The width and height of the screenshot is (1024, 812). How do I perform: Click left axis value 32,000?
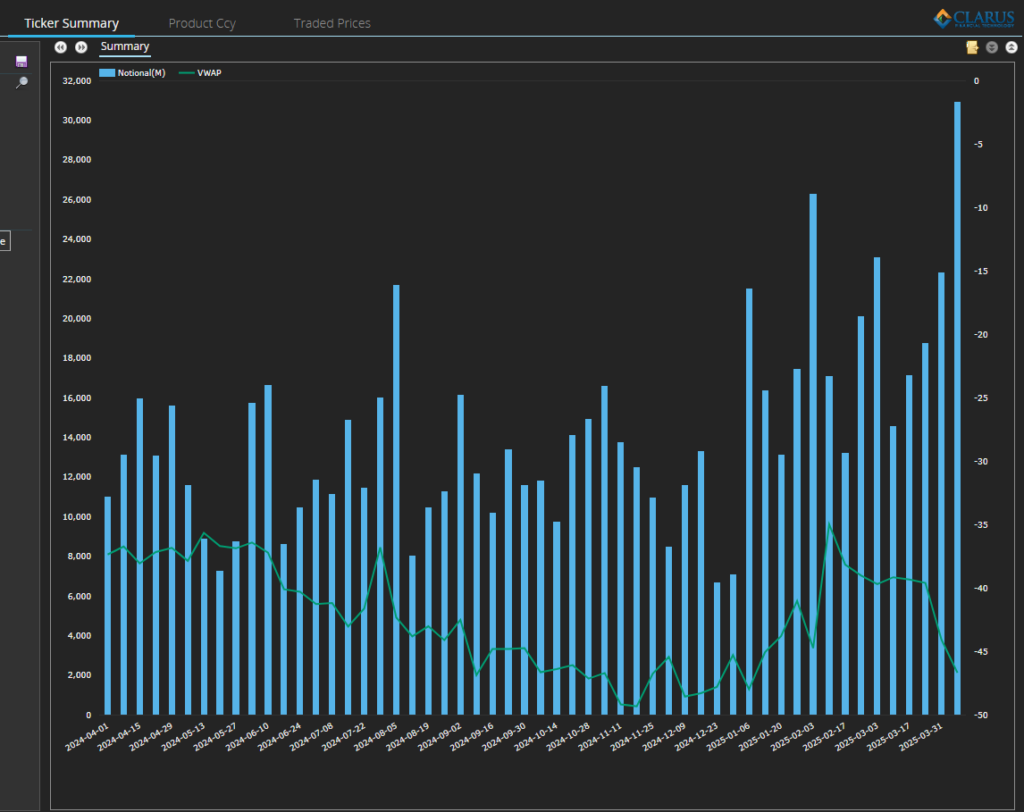click(76, 81)
